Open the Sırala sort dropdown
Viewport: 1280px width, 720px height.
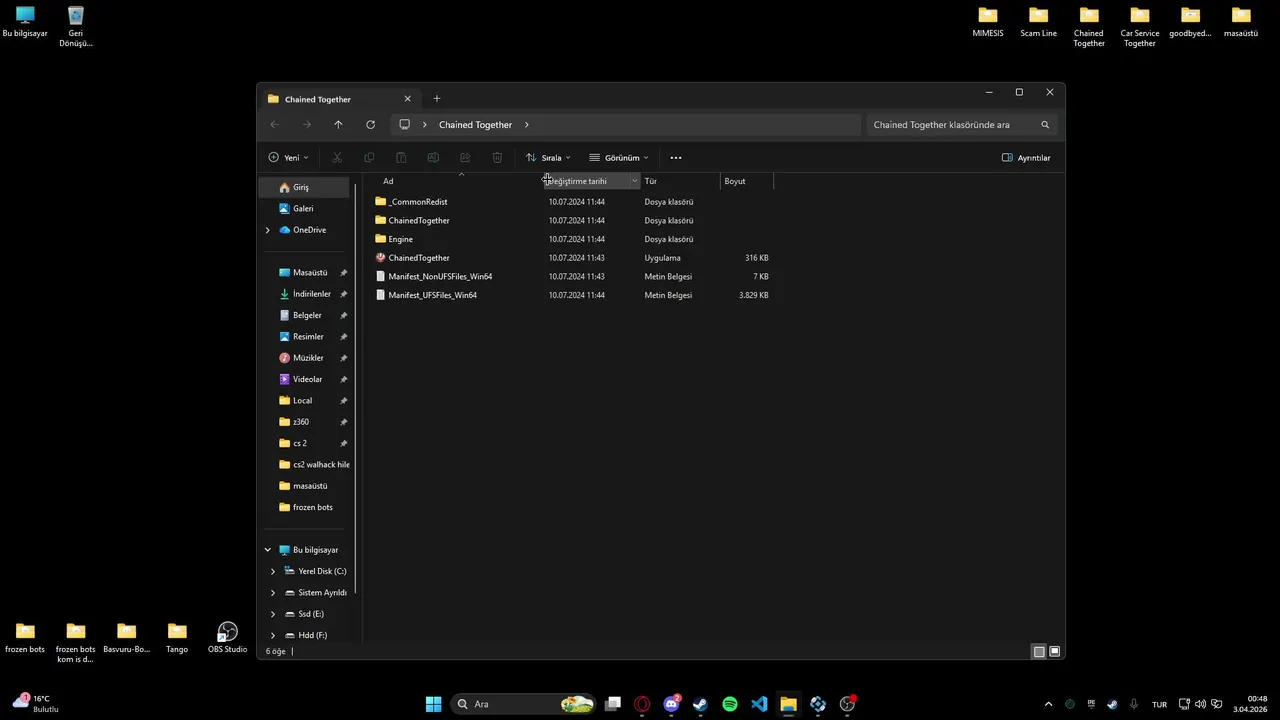point(548,158)
